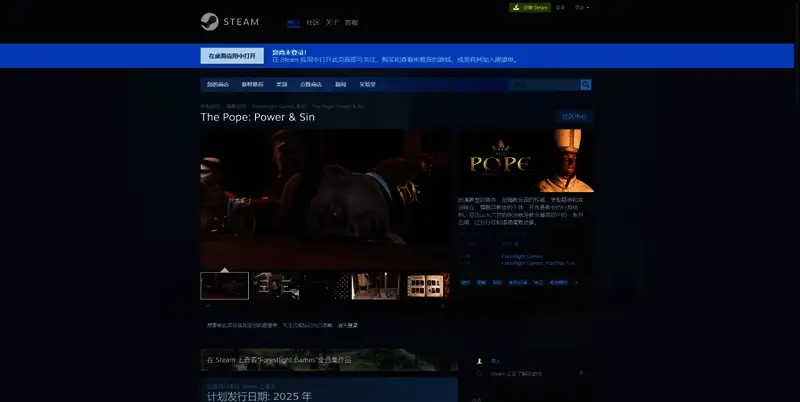Click the search magnifier icon in store bar
The height and width of the screenshot is (402, 800).
pos(586,85)
